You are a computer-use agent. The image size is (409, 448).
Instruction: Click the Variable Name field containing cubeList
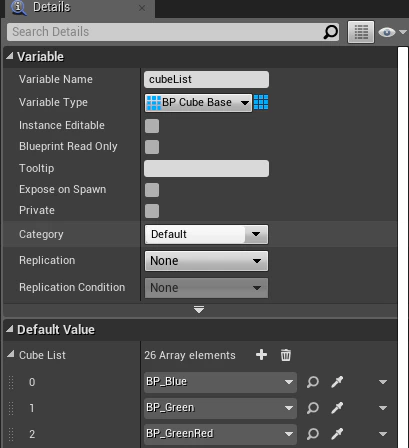pyautogui.click(x=206, y=80)
